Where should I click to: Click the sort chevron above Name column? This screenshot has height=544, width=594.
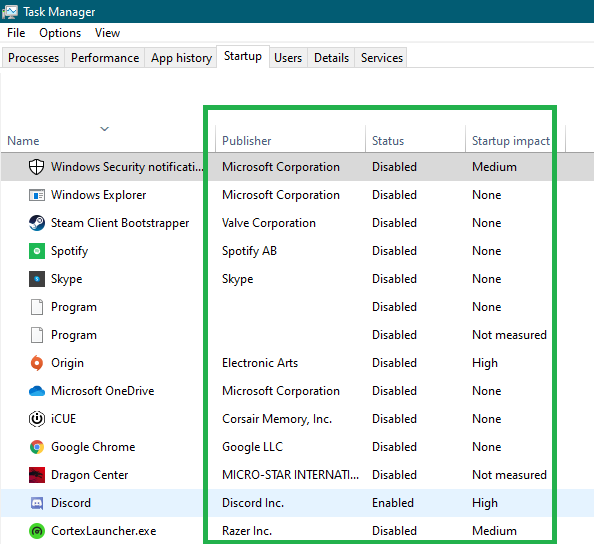(x=105, y=129)
